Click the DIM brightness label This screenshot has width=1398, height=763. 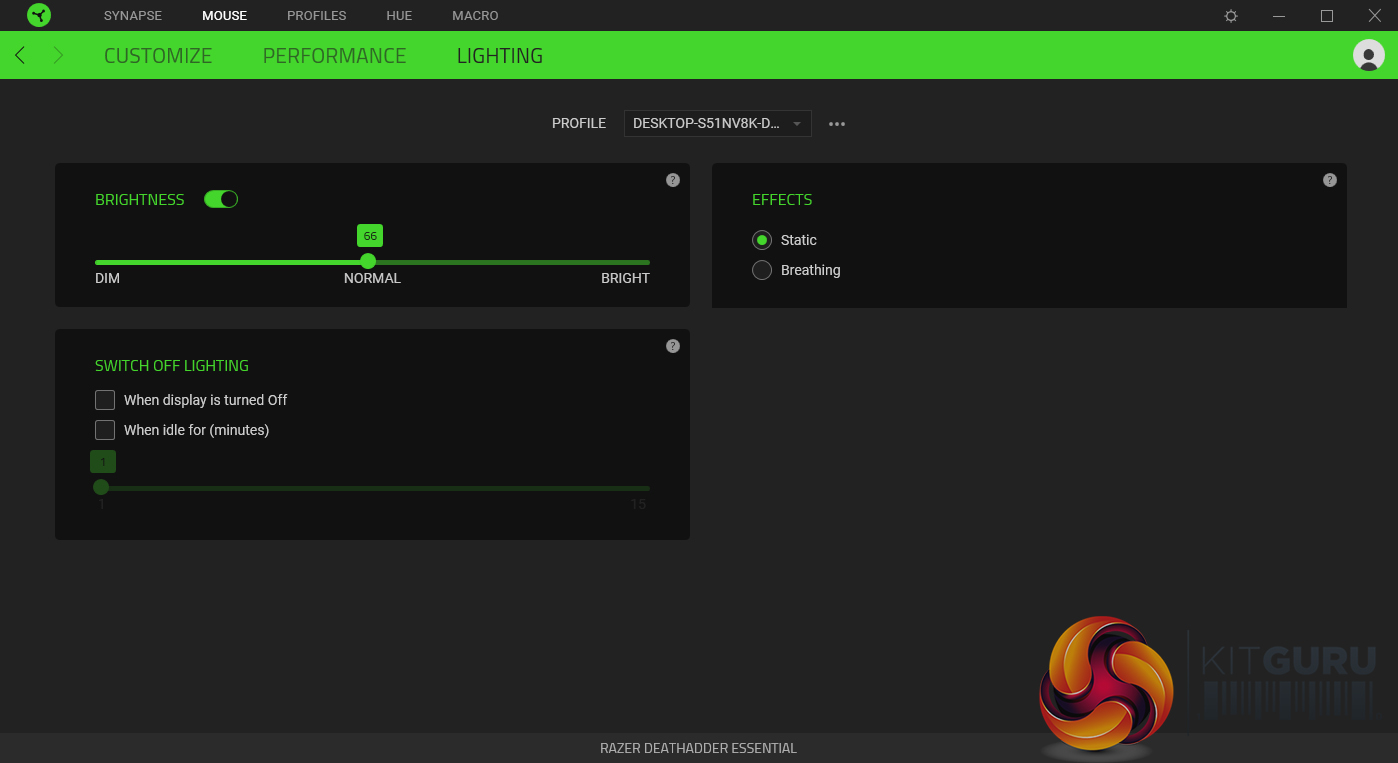pyautogui.click(x=107, y=278)
